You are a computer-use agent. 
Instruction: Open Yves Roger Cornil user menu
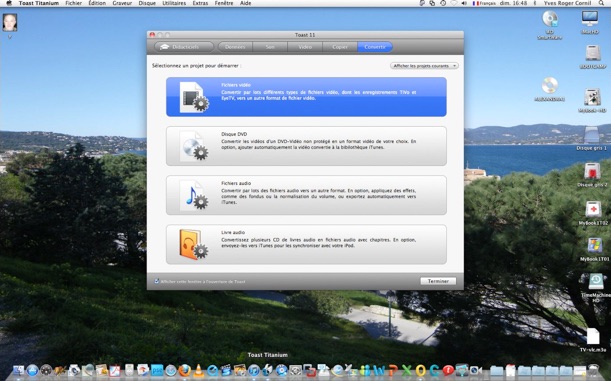coord(567,3)
